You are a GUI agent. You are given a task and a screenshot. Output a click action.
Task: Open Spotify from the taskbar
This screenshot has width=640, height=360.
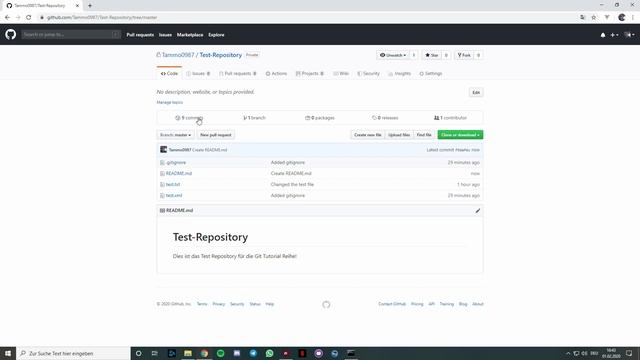point(220,353)
